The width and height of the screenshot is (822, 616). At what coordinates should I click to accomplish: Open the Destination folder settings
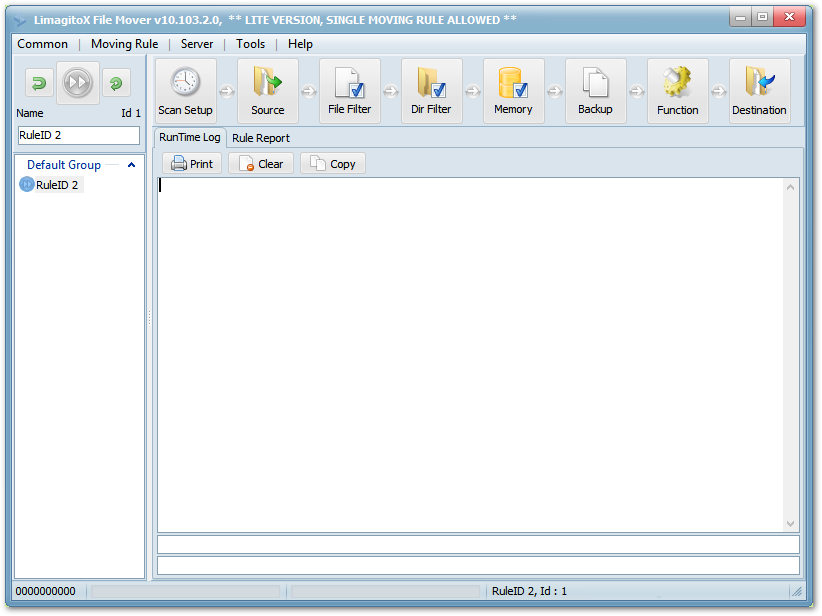[760, 91]
